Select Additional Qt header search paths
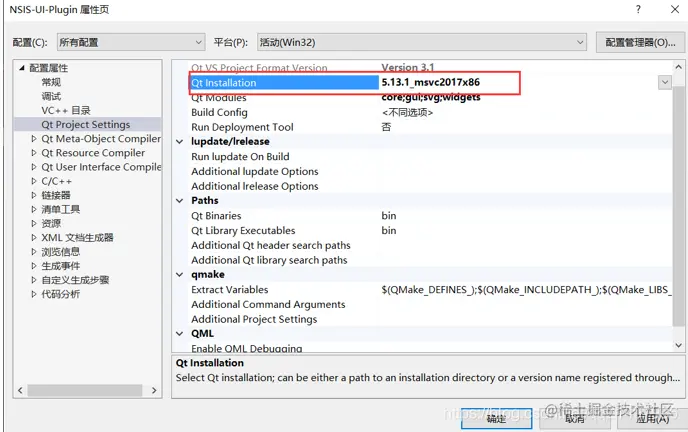688x432 pixels. tap(271, 245)
